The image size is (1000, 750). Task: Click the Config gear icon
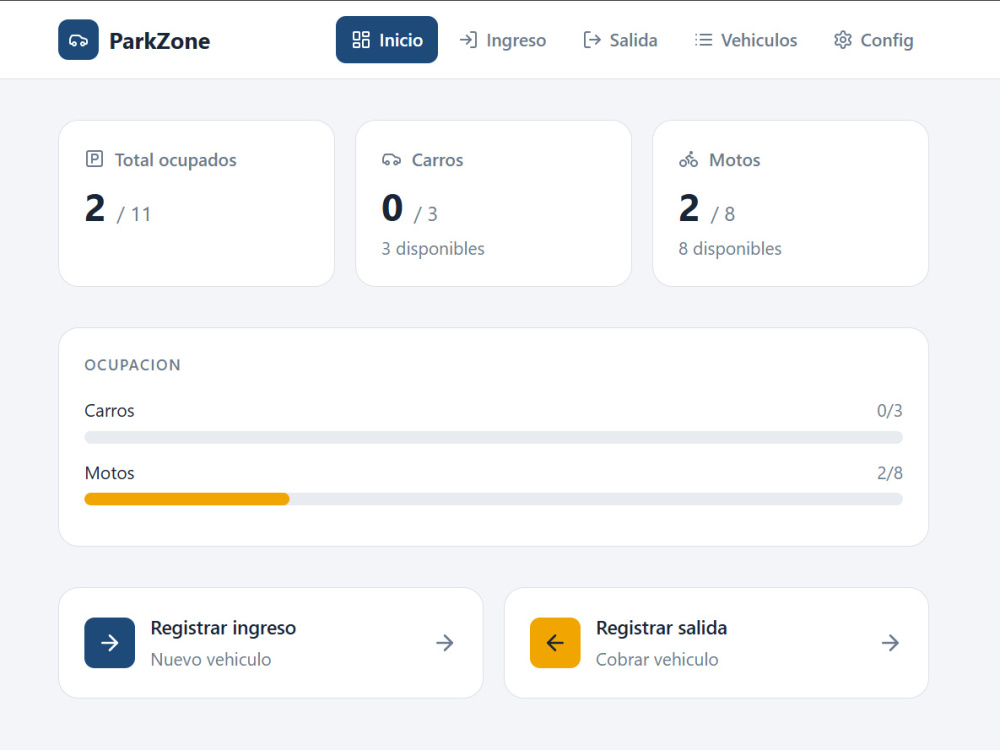[x=842, y=40]
